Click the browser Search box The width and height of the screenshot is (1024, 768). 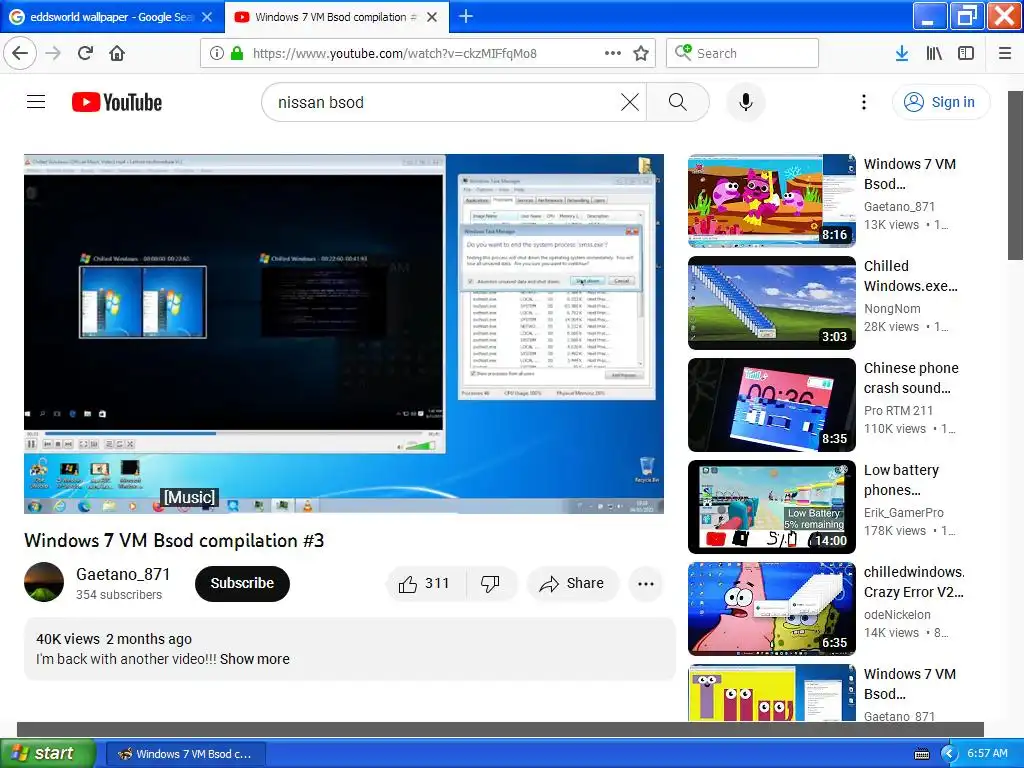[x=743, y=53]
